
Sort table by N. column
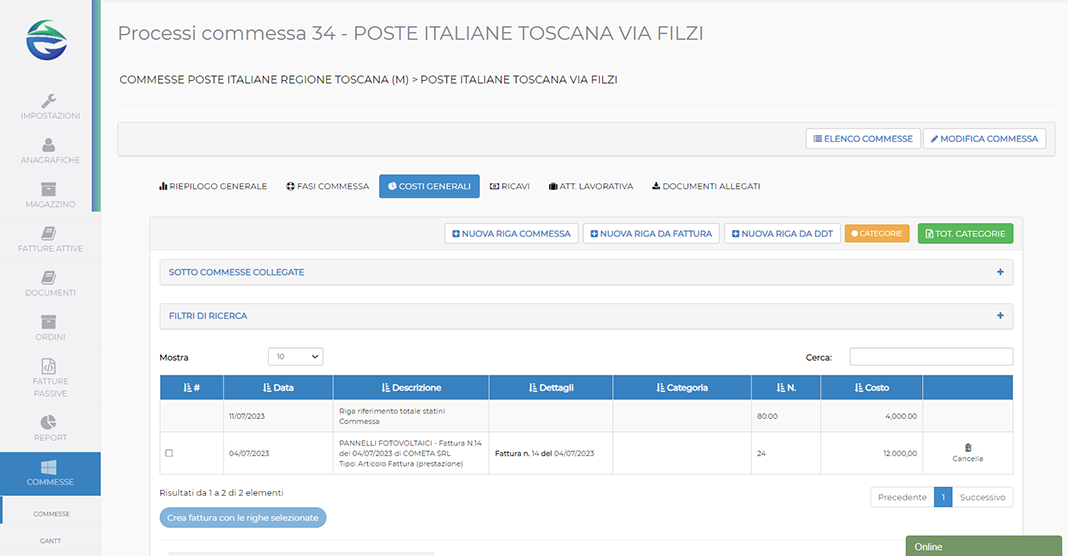click(786, 388)
